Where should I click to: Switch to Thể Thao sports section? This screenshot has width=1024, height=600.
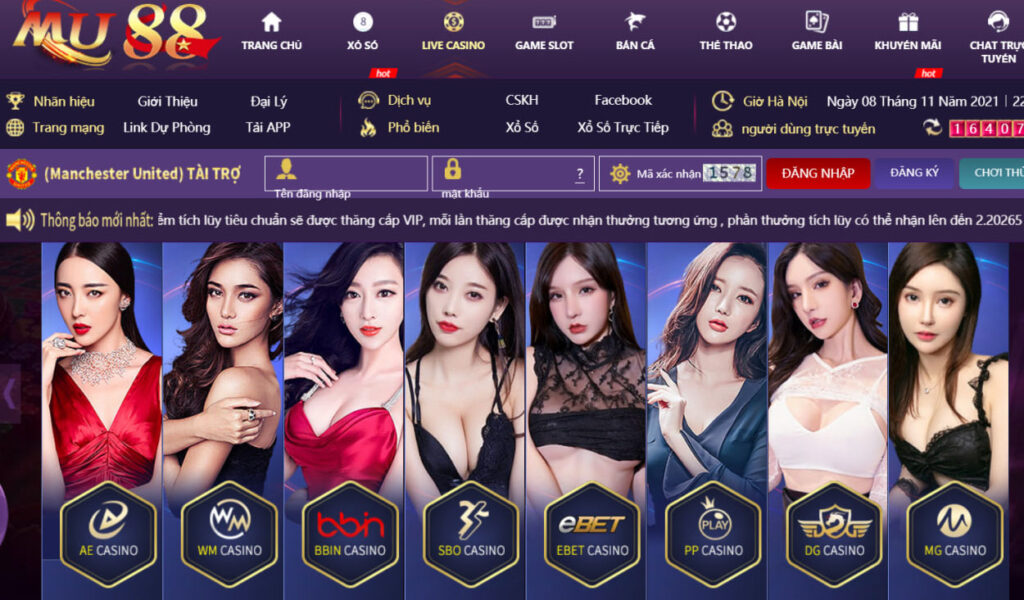coord(726,32)
